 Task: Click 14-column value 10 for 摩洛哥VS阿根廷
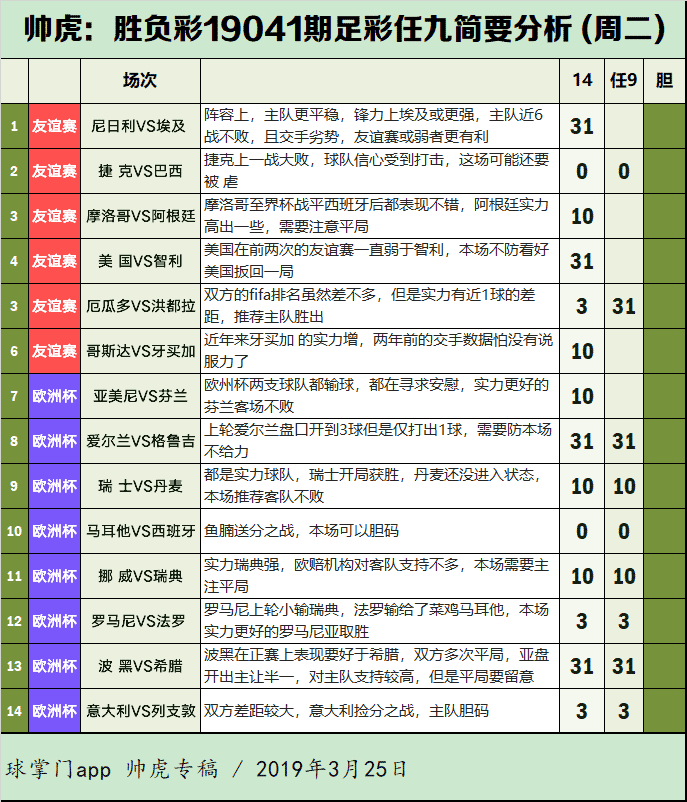[x=582, y=216]
